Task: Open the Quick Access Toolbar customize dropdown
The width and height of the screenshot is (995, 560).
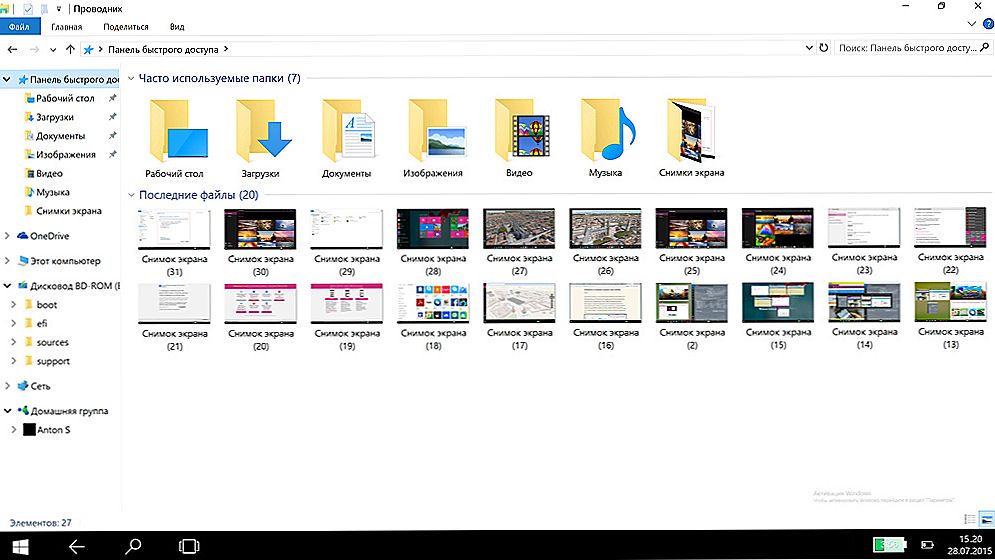Action: pos(58,9)
